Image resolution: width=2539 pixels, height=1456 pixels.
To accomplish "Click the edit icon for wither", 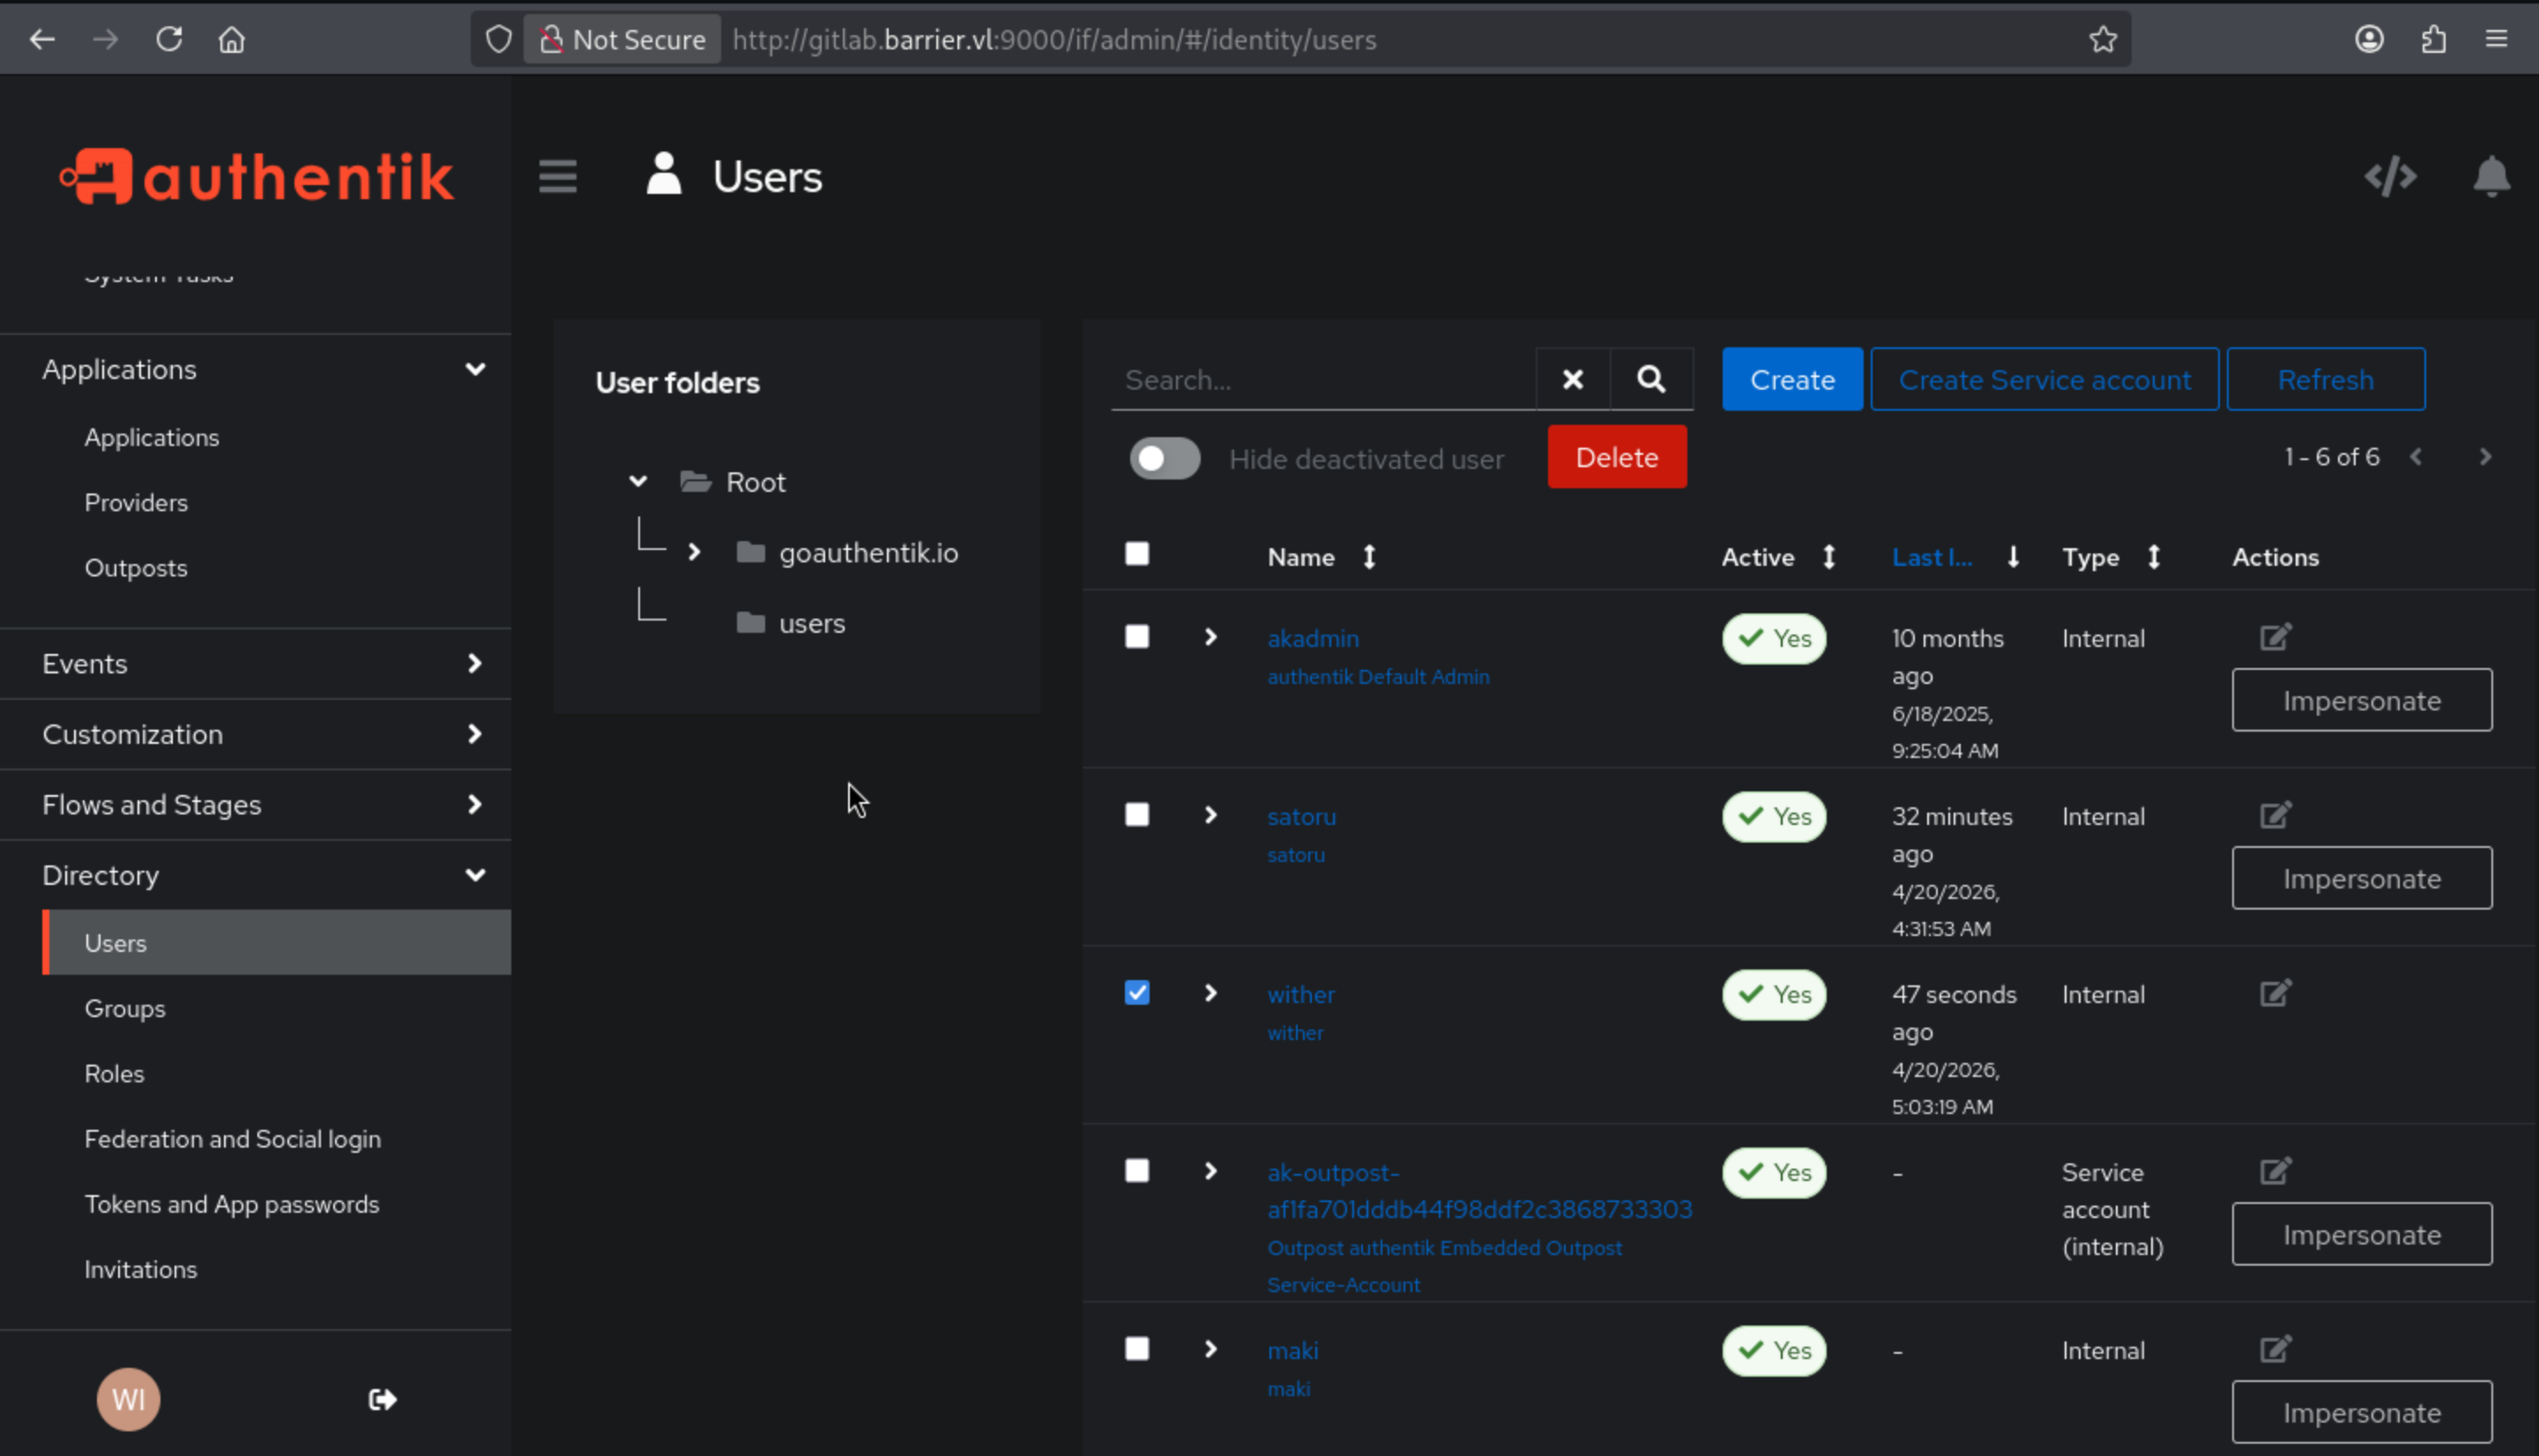I will click(x=2275, y=993).
